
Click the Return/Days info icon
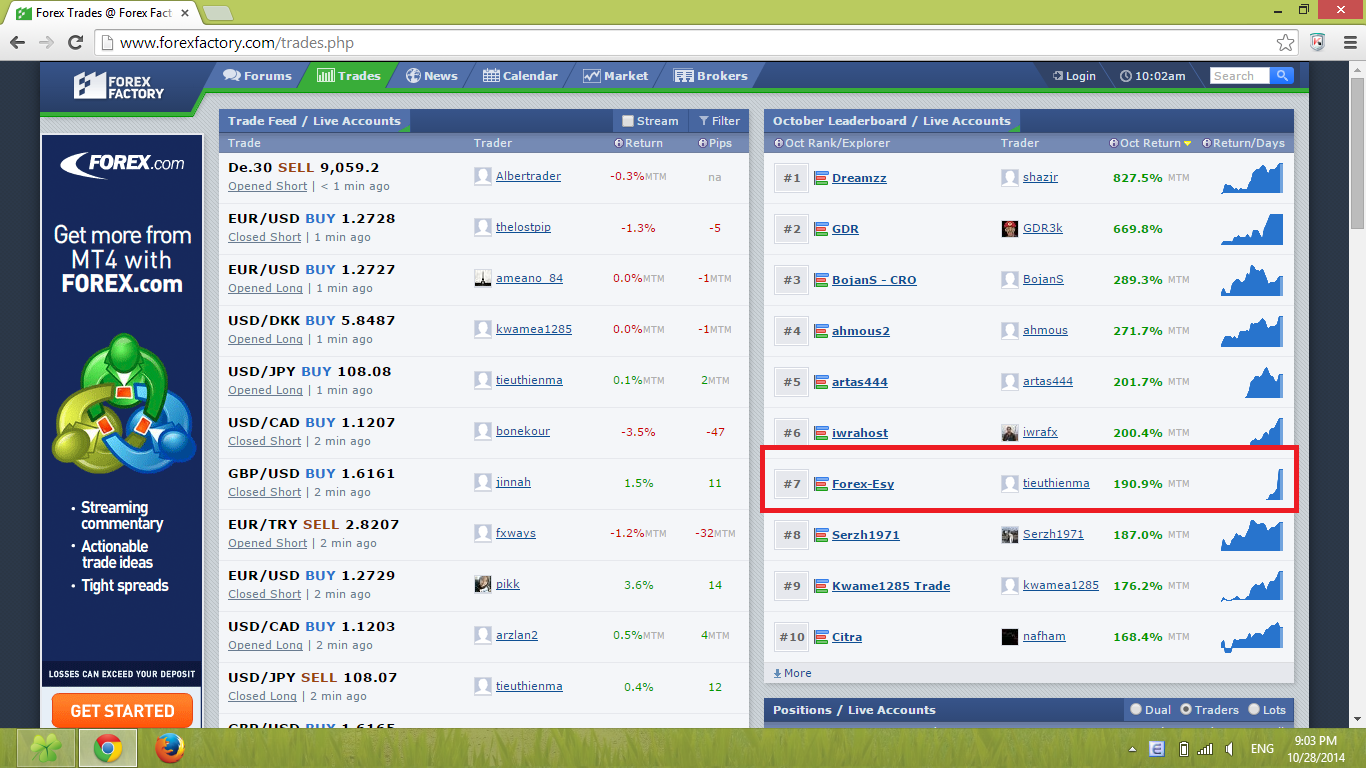(x=1207, y=143)
